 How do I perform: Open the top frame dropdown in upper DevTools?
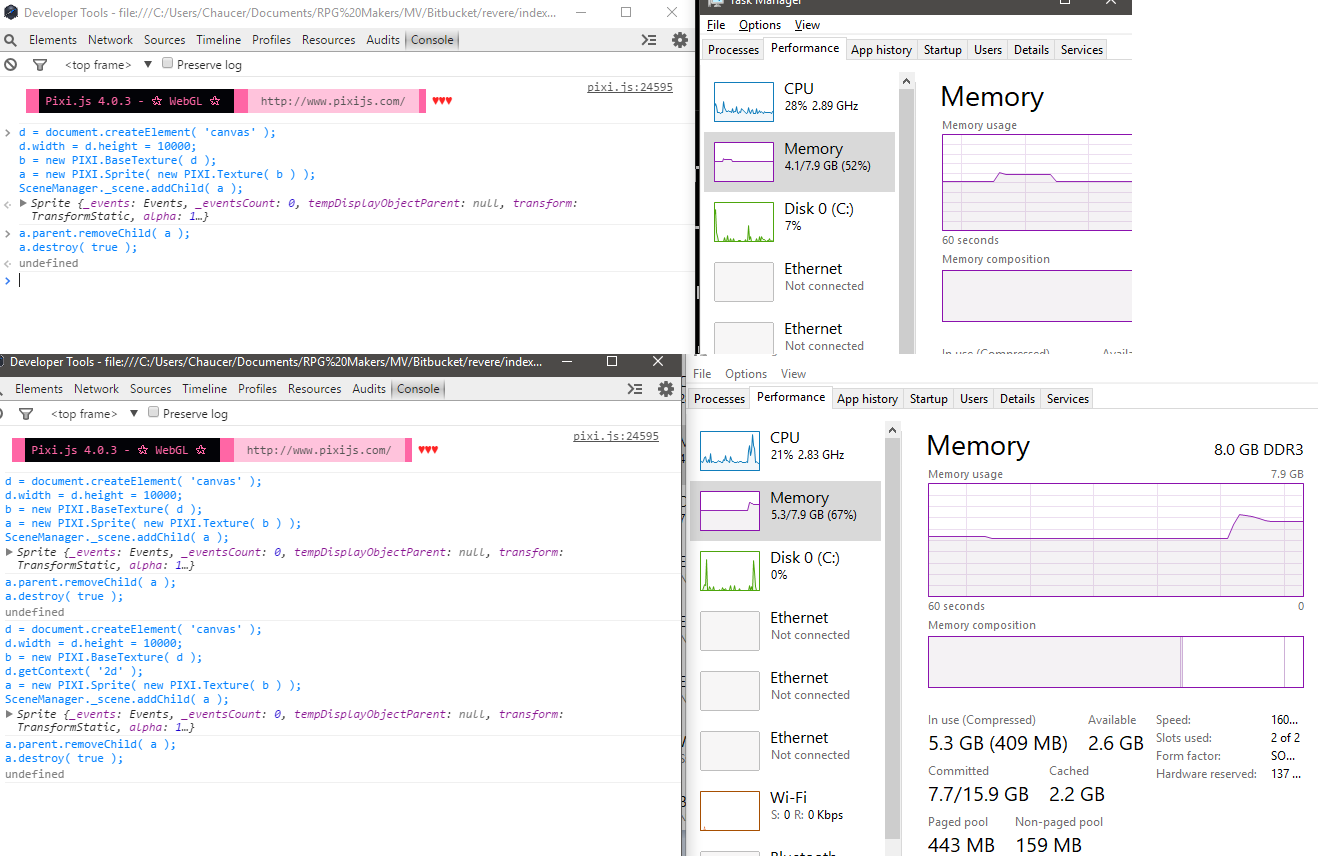click(x=147, y=65)
